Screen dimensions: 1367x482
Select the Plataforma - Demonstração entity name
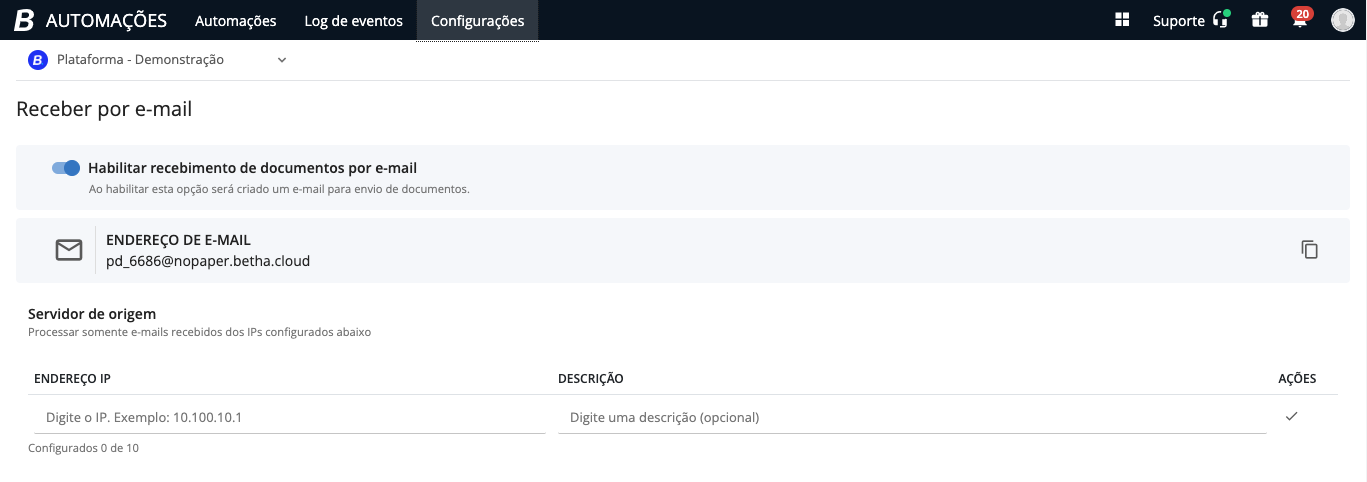140,60
